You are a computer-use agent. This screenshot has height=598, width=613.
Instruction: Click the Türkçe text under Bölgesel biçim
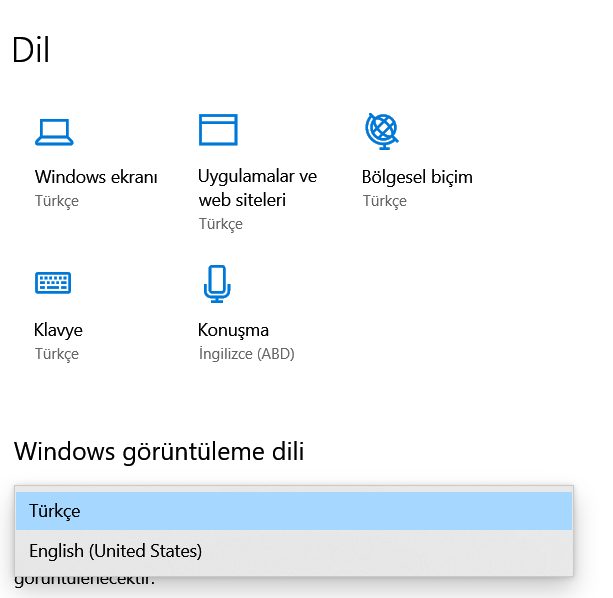pyautogui.click(x=384, y=201)
